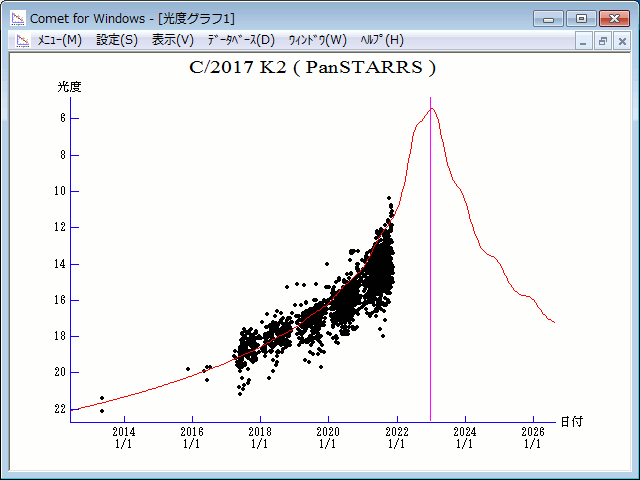The height and width of the screenshot is (480, 640).
Task: Click the 2018 1/1 date axis label
Action: pyautogui.click(x=260, y=437)
